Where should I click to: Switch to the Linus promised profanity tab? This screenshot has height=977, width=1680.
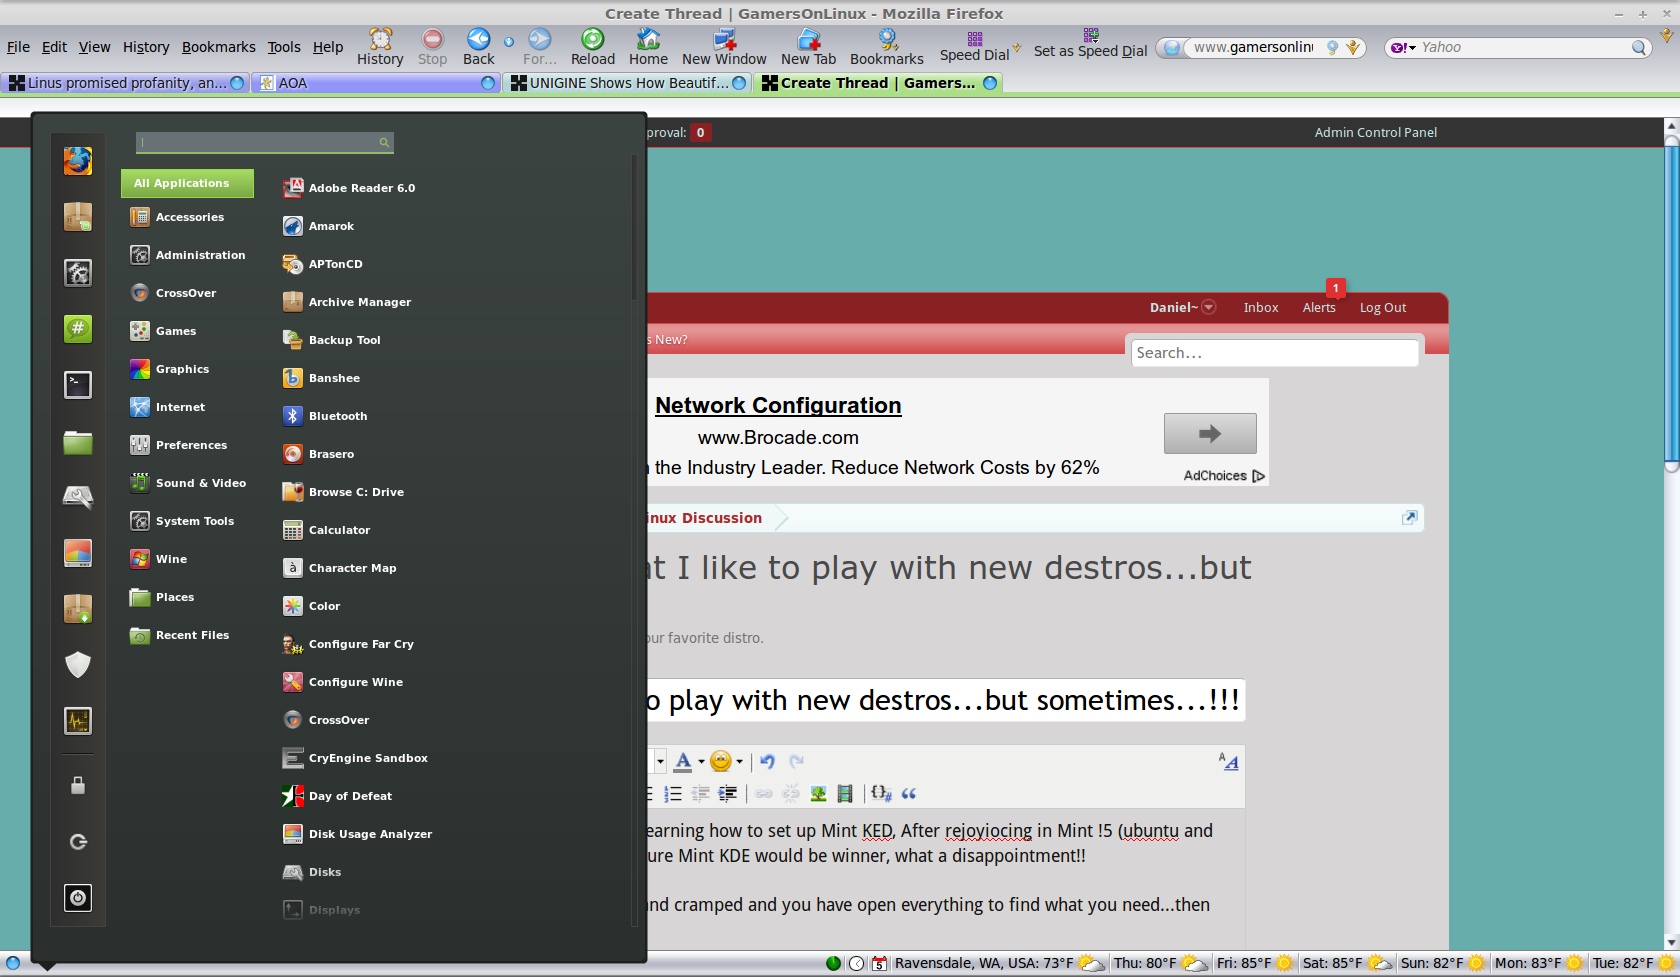(x=125, y=83)
